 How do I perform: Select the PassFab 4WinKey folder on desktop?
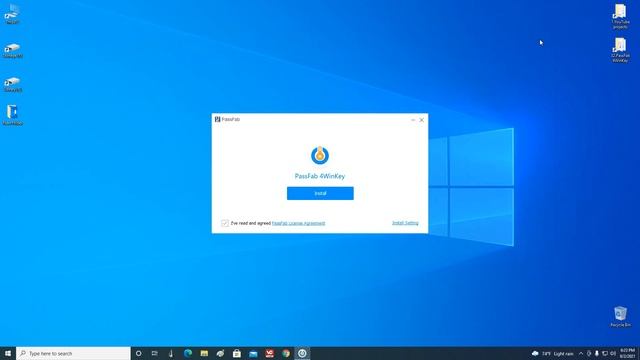coord(620,50)
